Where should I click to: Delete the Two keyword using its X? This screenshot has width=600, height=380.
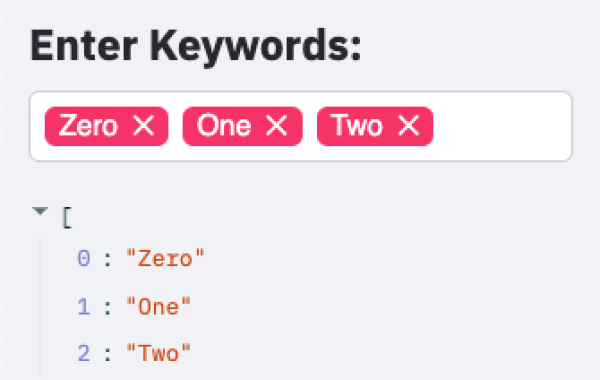click(408, 126)
